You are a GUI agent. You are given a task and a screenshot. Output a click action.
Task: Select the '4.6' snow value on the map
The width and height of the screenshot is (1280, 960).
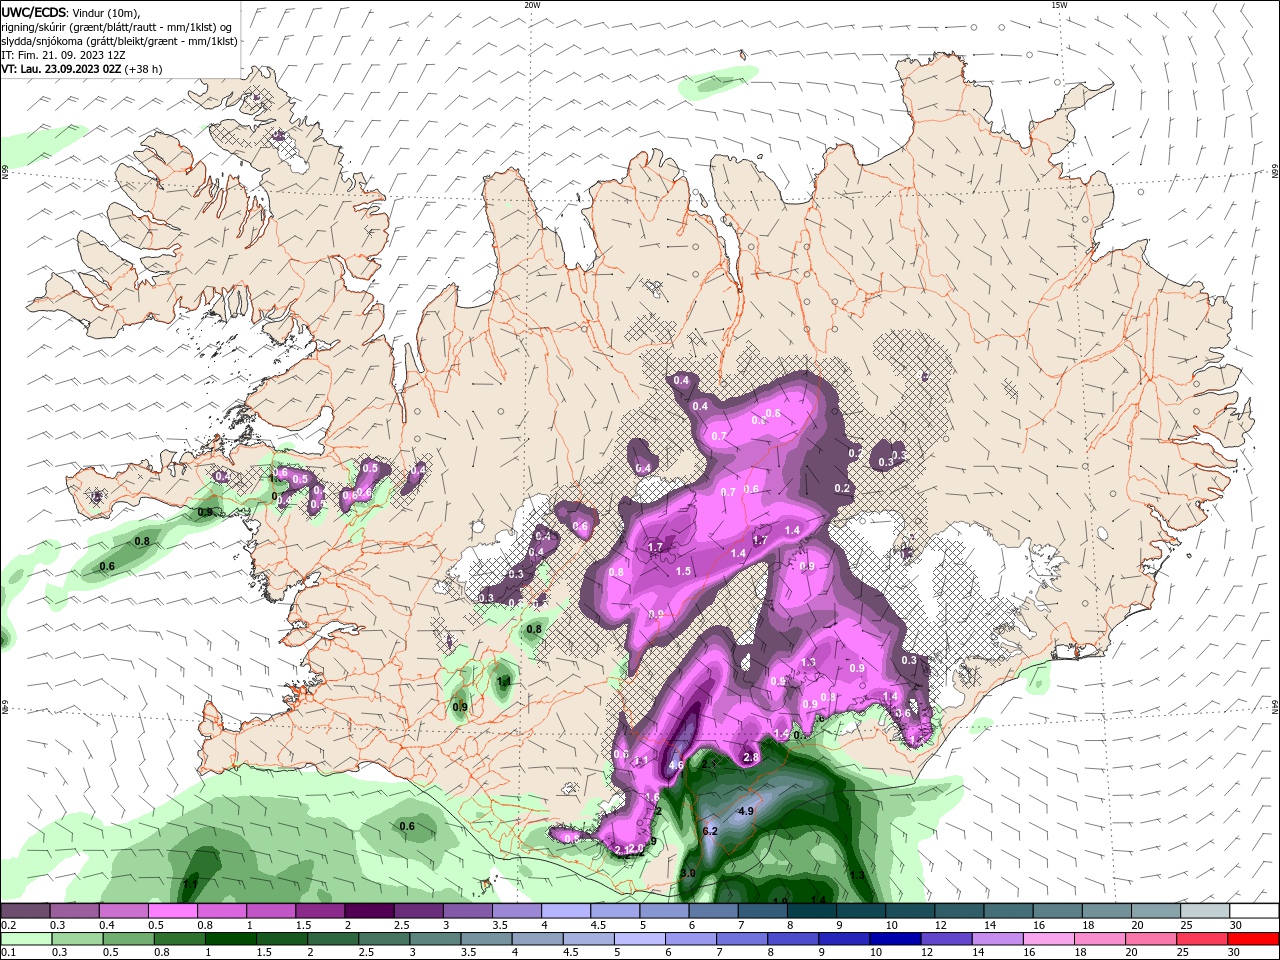tap(676, 766)
